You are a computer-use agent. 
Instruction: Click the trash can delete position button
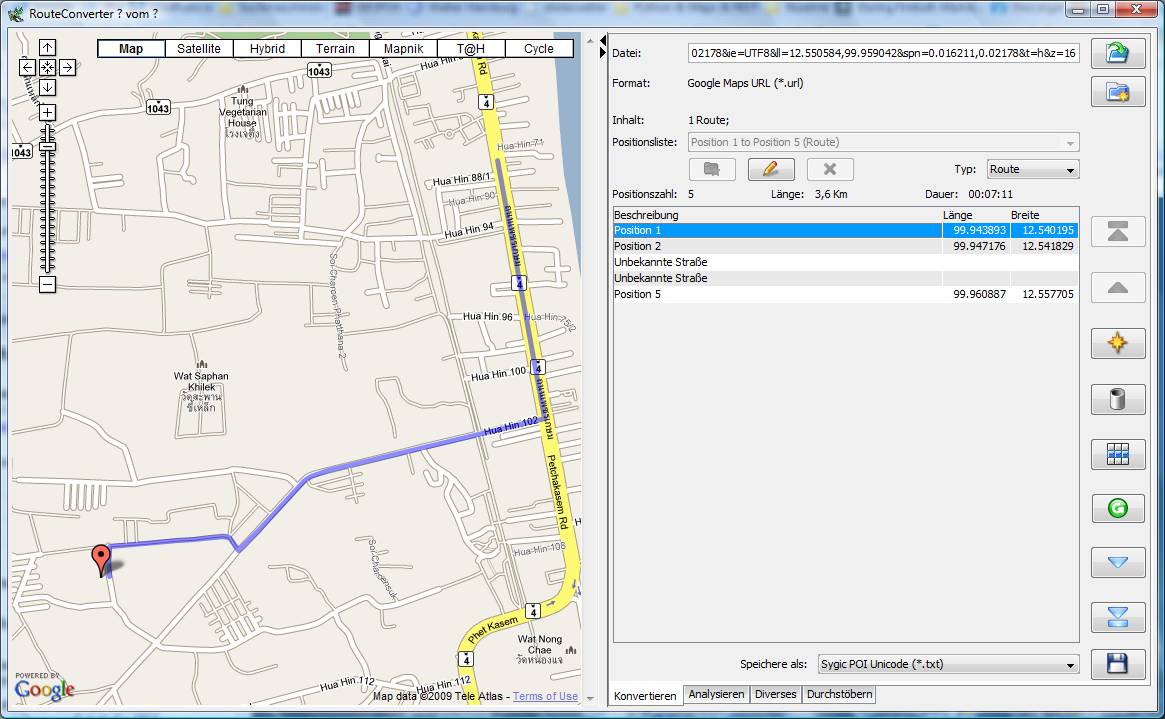pos(1117,400)
